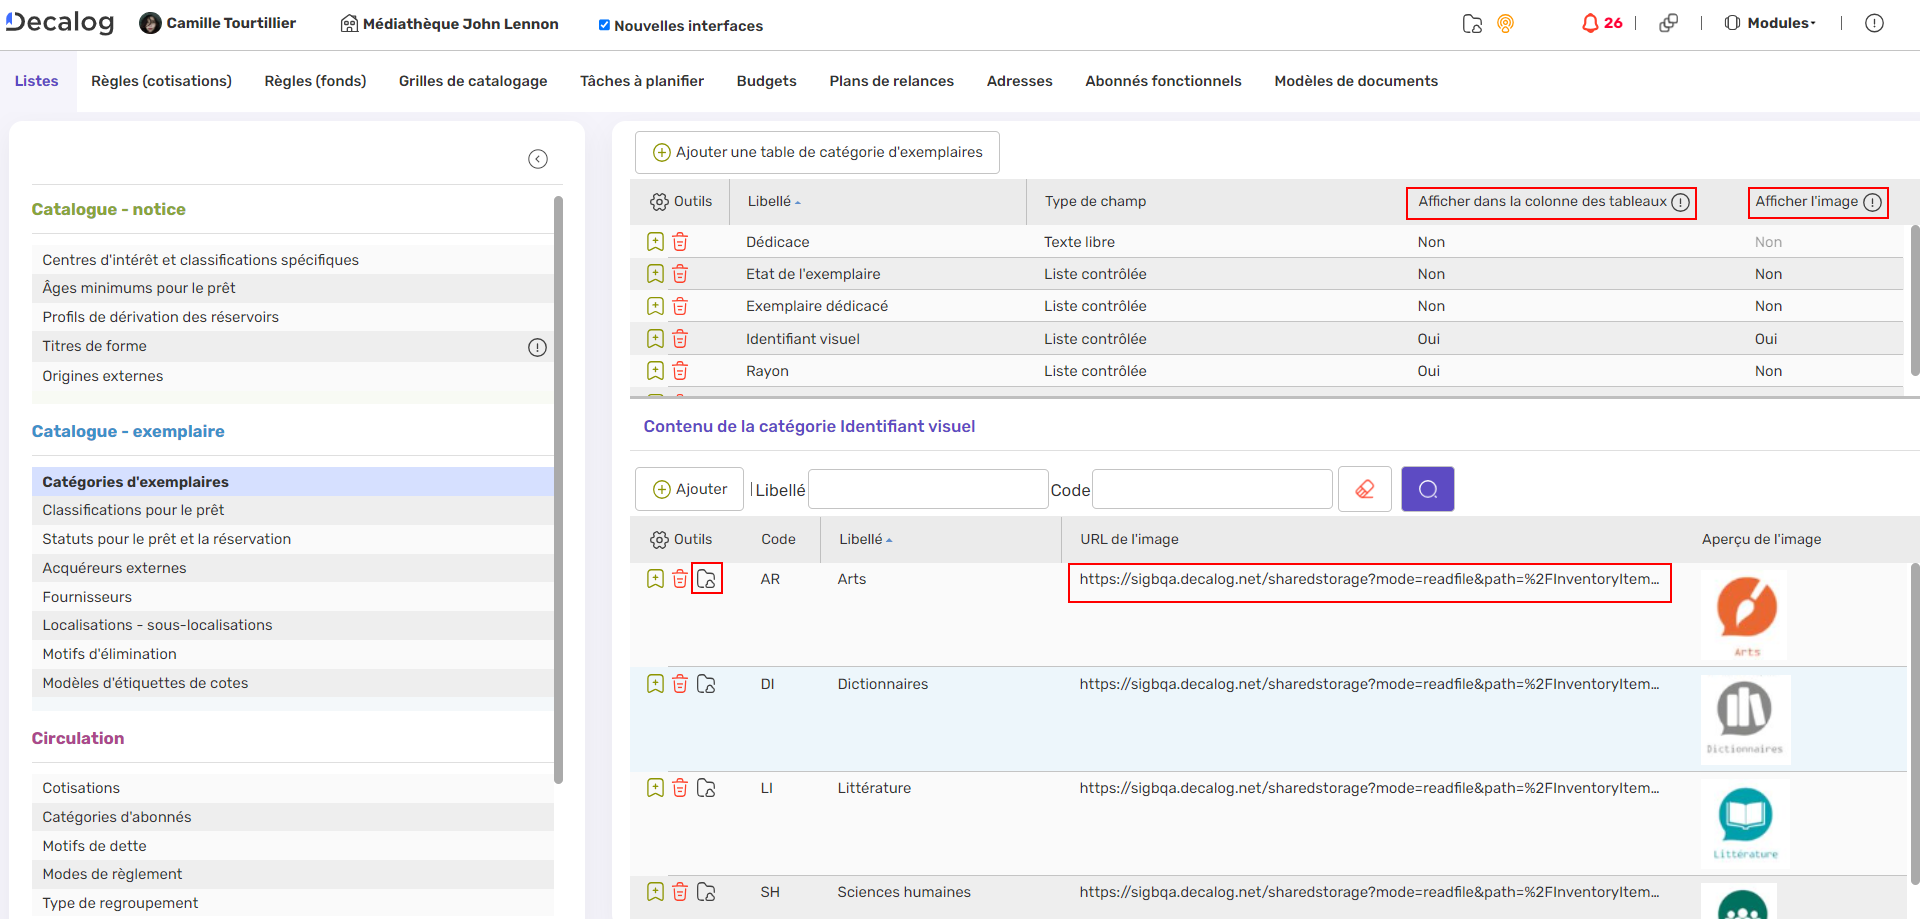The height and width of the screenshot is (919, 1920).
Task: Open the Outils menu in the categories table
Action: click(681, 202)
